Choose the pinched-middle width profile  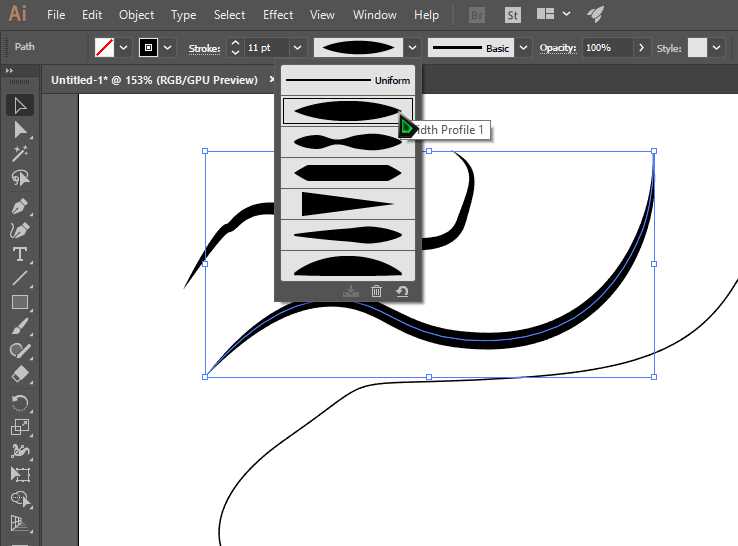(x=348, y=142)
